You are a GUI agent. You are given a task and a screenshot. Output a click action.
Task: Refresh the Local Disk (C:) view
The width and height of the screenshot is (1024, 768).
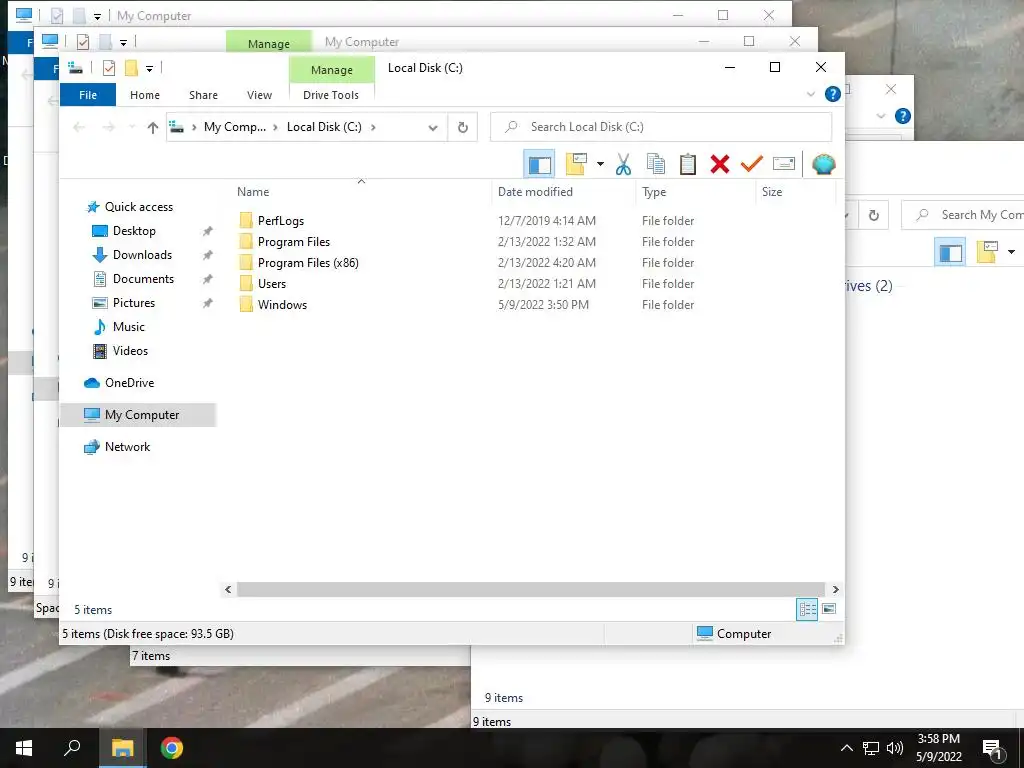[x=462, y=127]
